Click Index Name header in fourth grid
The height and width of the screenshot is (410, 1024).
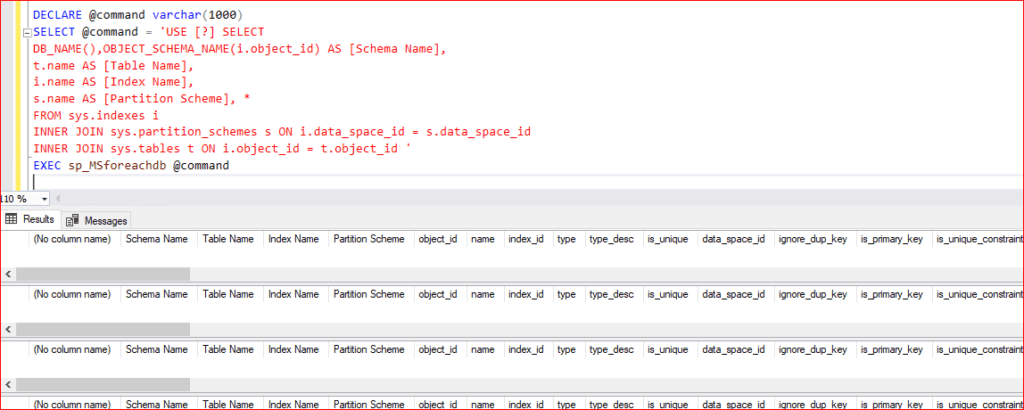[293, 404]
